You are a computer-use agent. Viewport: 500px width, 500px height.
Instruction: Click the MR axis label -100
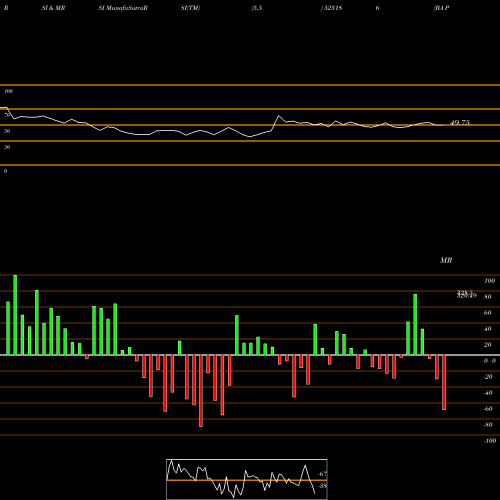click(490, 441)
